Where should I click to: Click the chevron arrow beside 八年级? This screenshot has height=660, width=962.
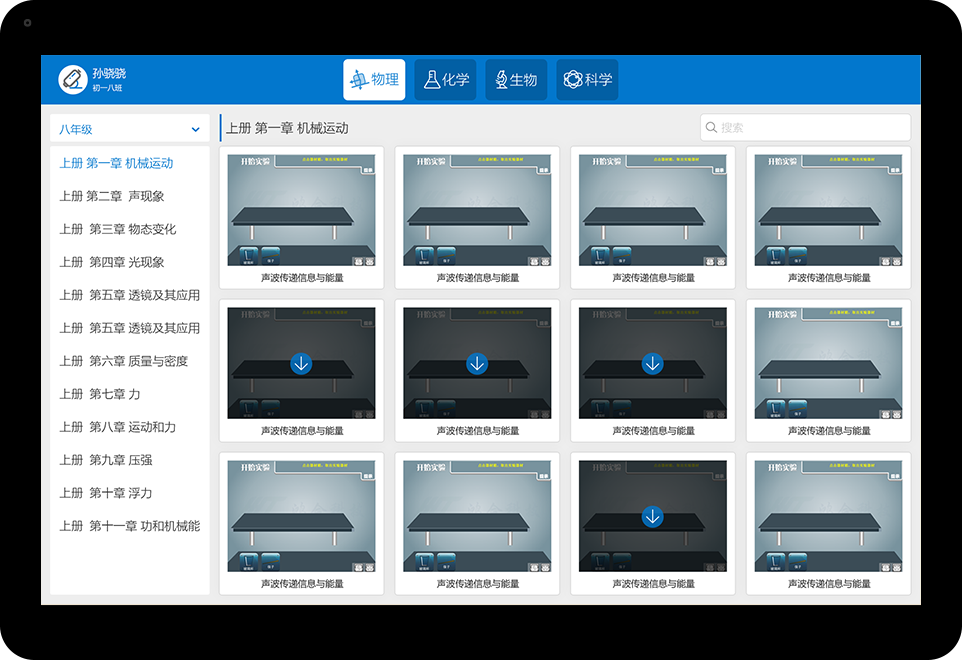tap(195, 130)
